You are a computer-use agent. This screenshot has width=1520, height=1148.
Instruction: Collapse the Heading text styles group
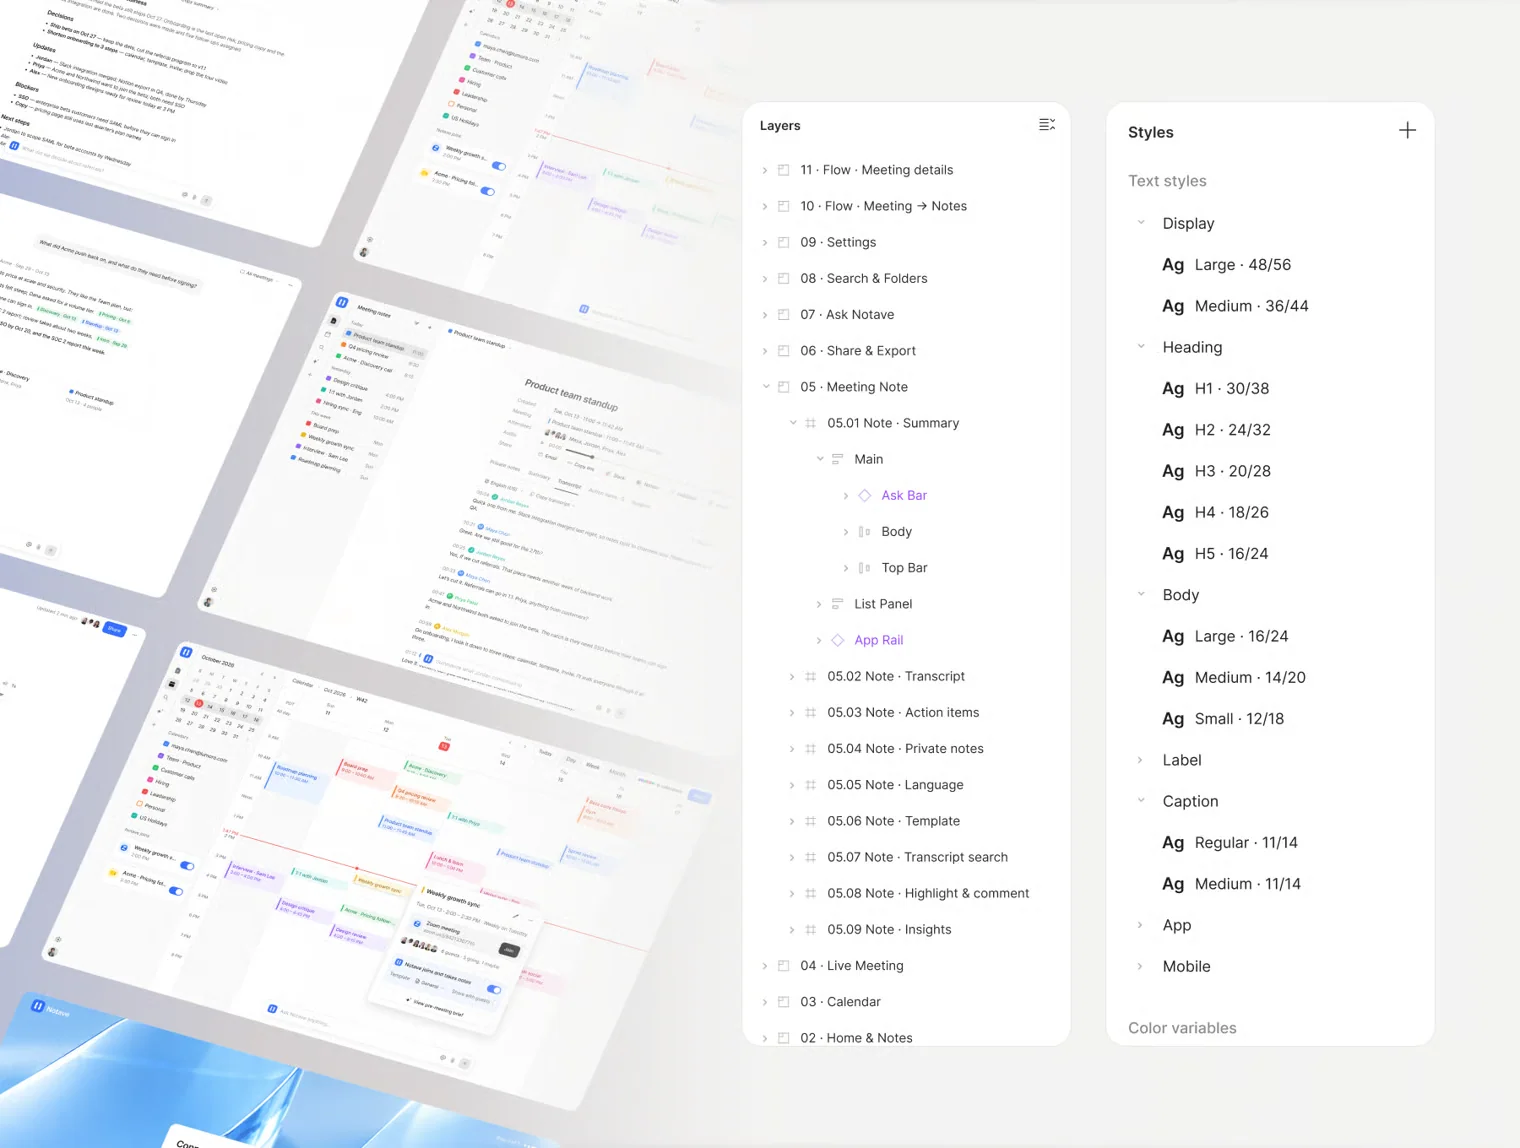click(x=1141, y=347)
